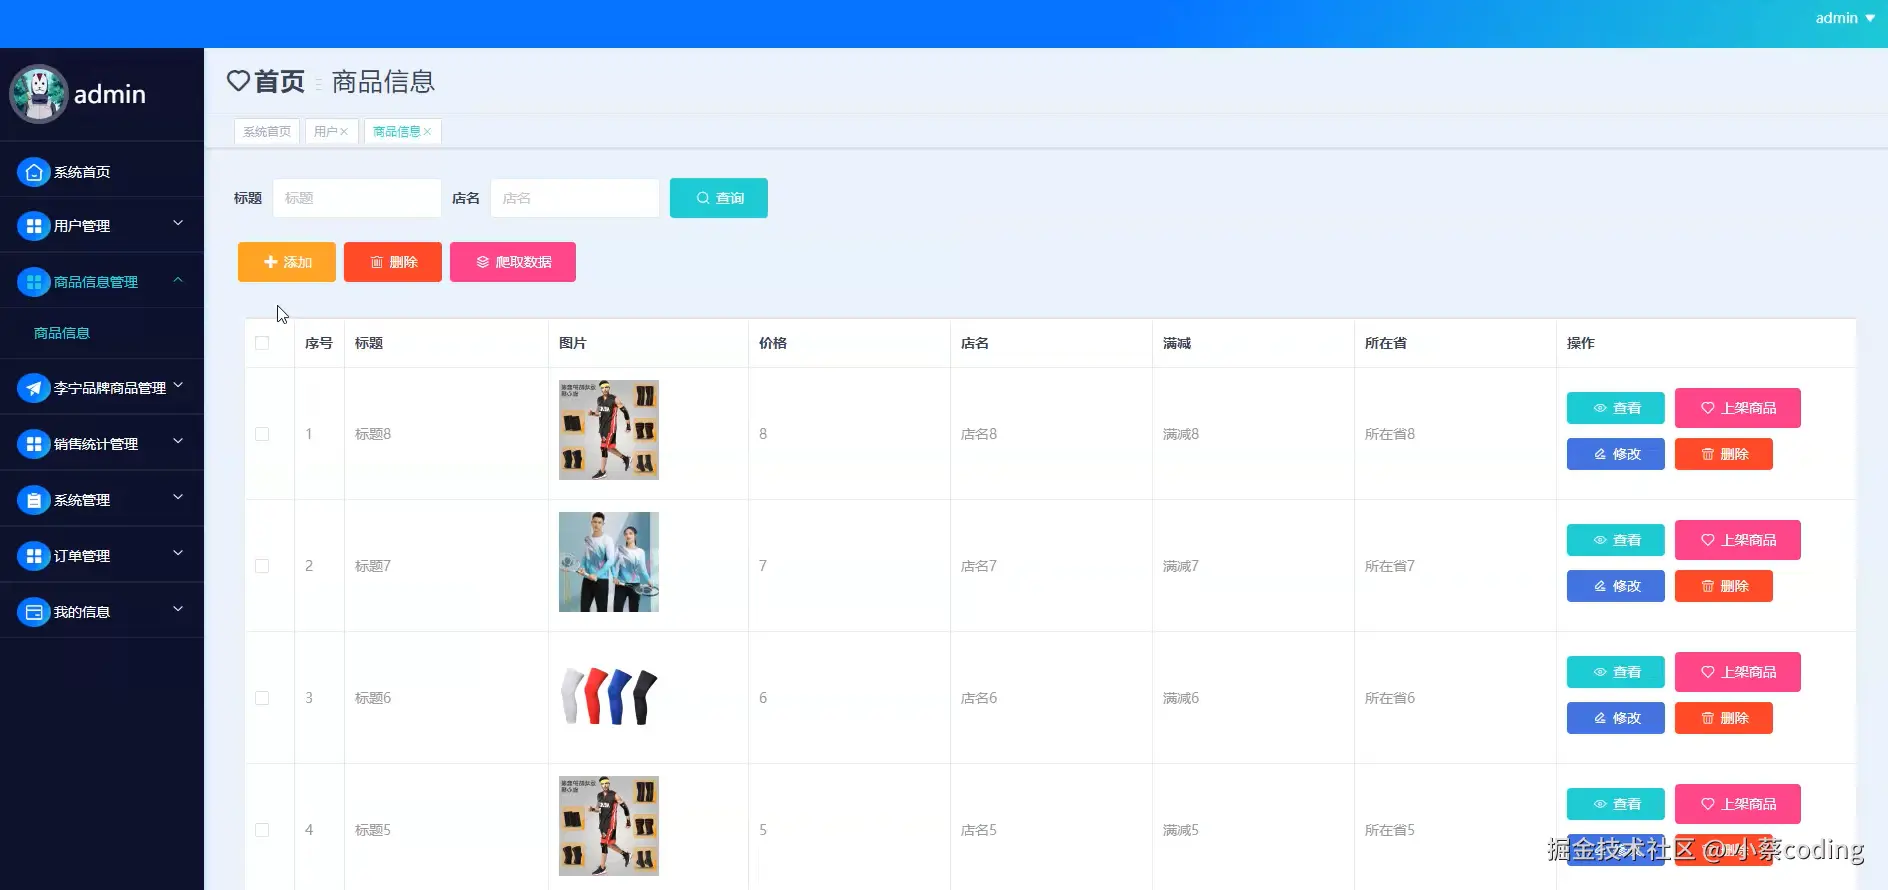Click the orange 添加 button

pos(287,262)
